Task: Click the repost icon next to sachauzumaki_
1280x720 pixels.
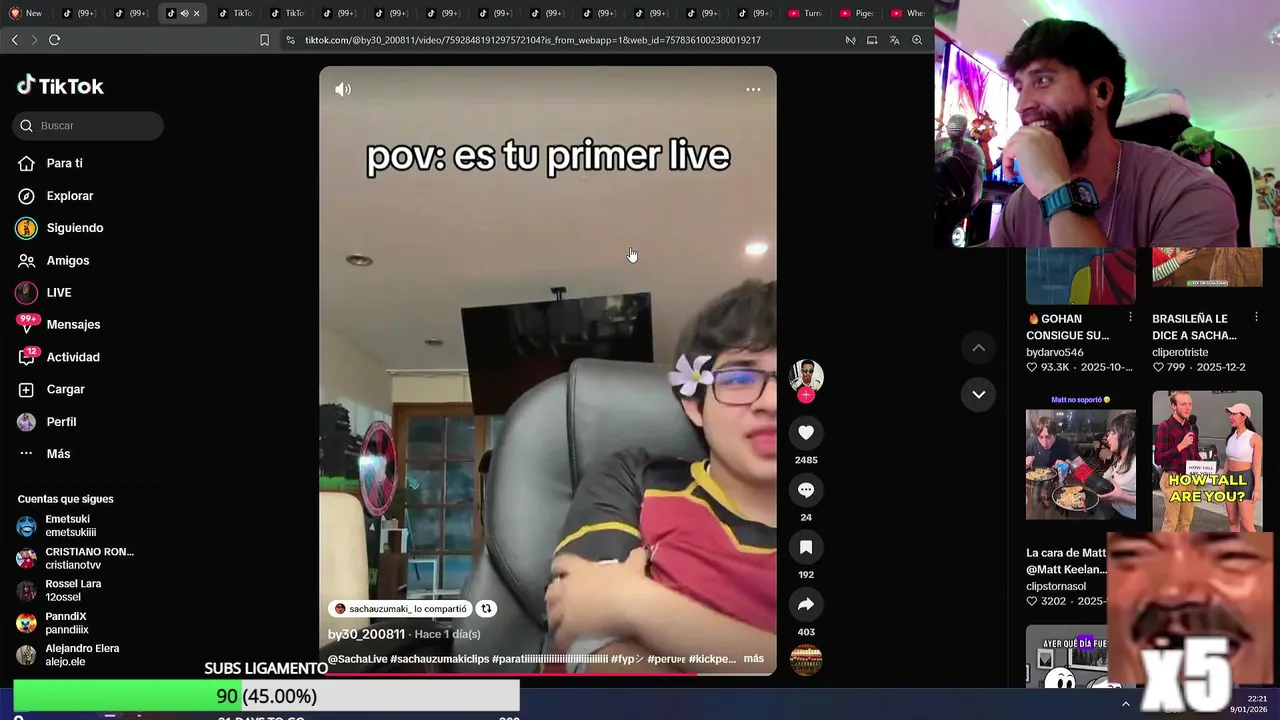Action: point(486,608)
